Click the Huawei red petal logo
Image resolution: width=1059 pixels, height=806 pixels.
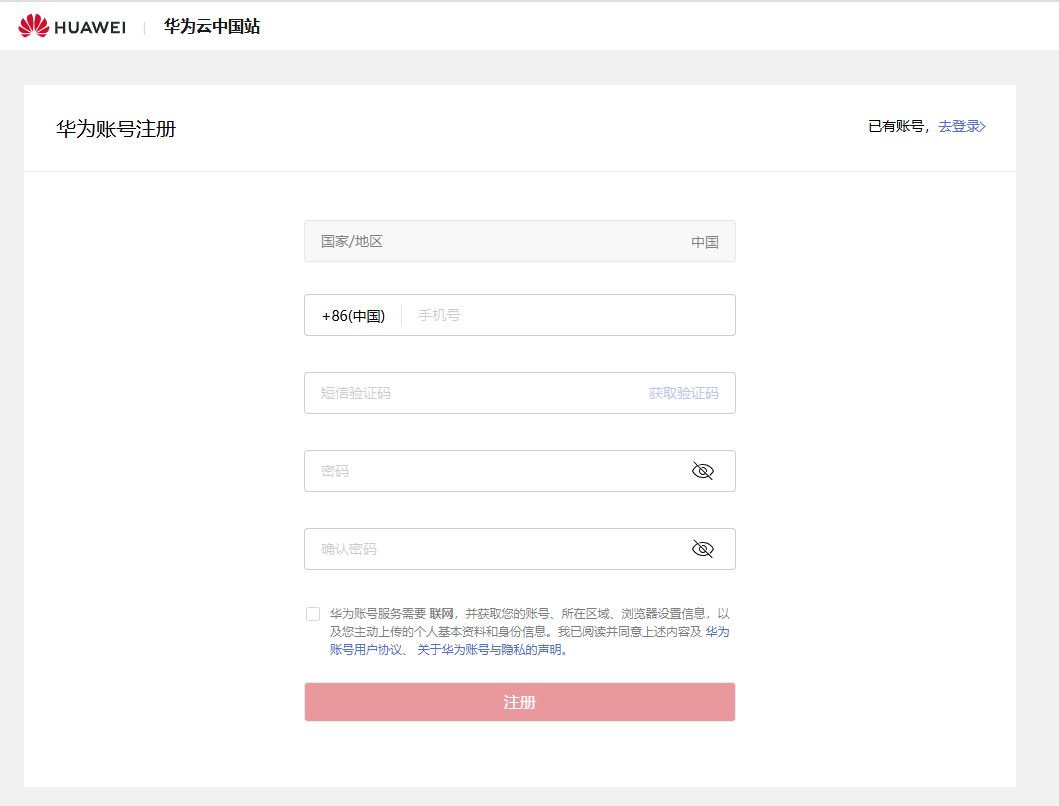(33, 27)
